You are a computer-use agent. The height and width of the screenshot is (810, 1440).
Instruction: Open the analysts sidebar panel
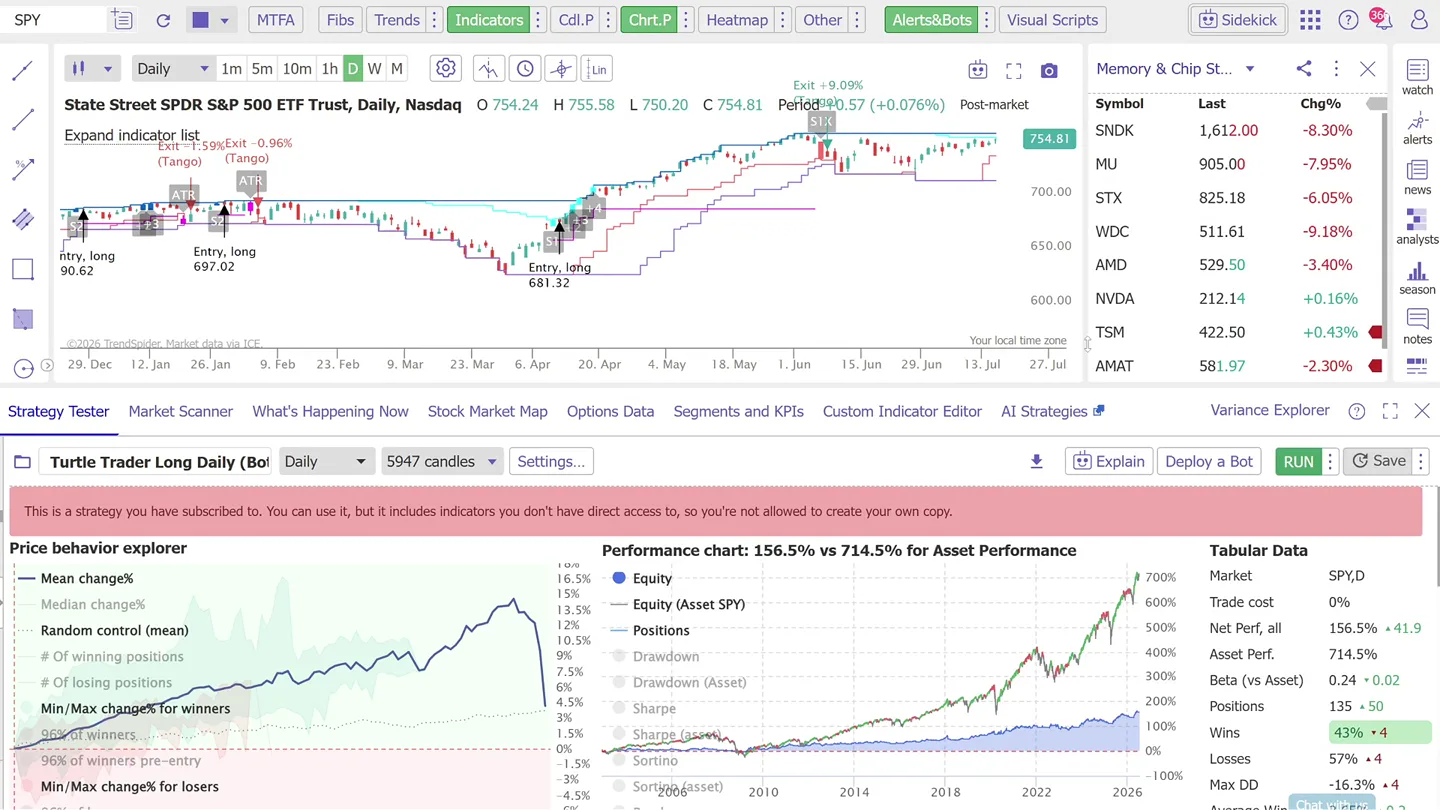pyautogui.click(x=1417, y=227)
